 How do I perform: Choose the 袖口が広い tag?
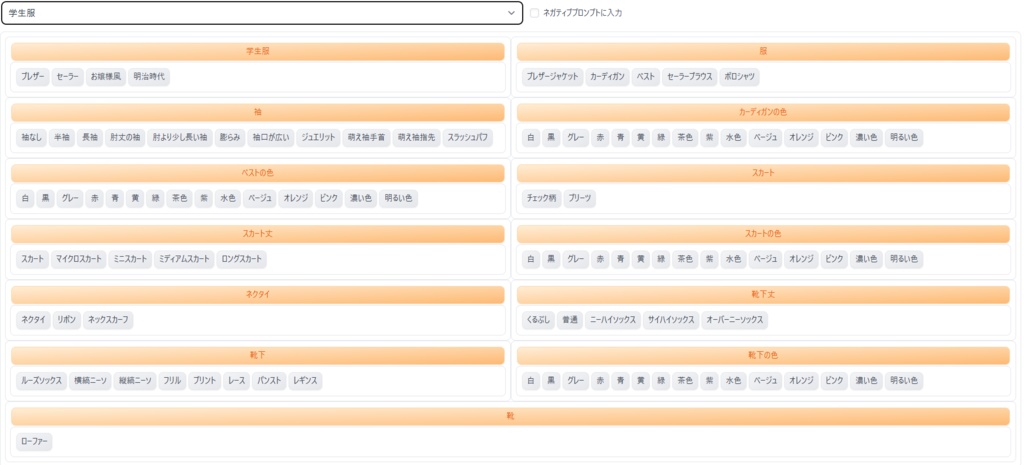click(x=270, y=138)
